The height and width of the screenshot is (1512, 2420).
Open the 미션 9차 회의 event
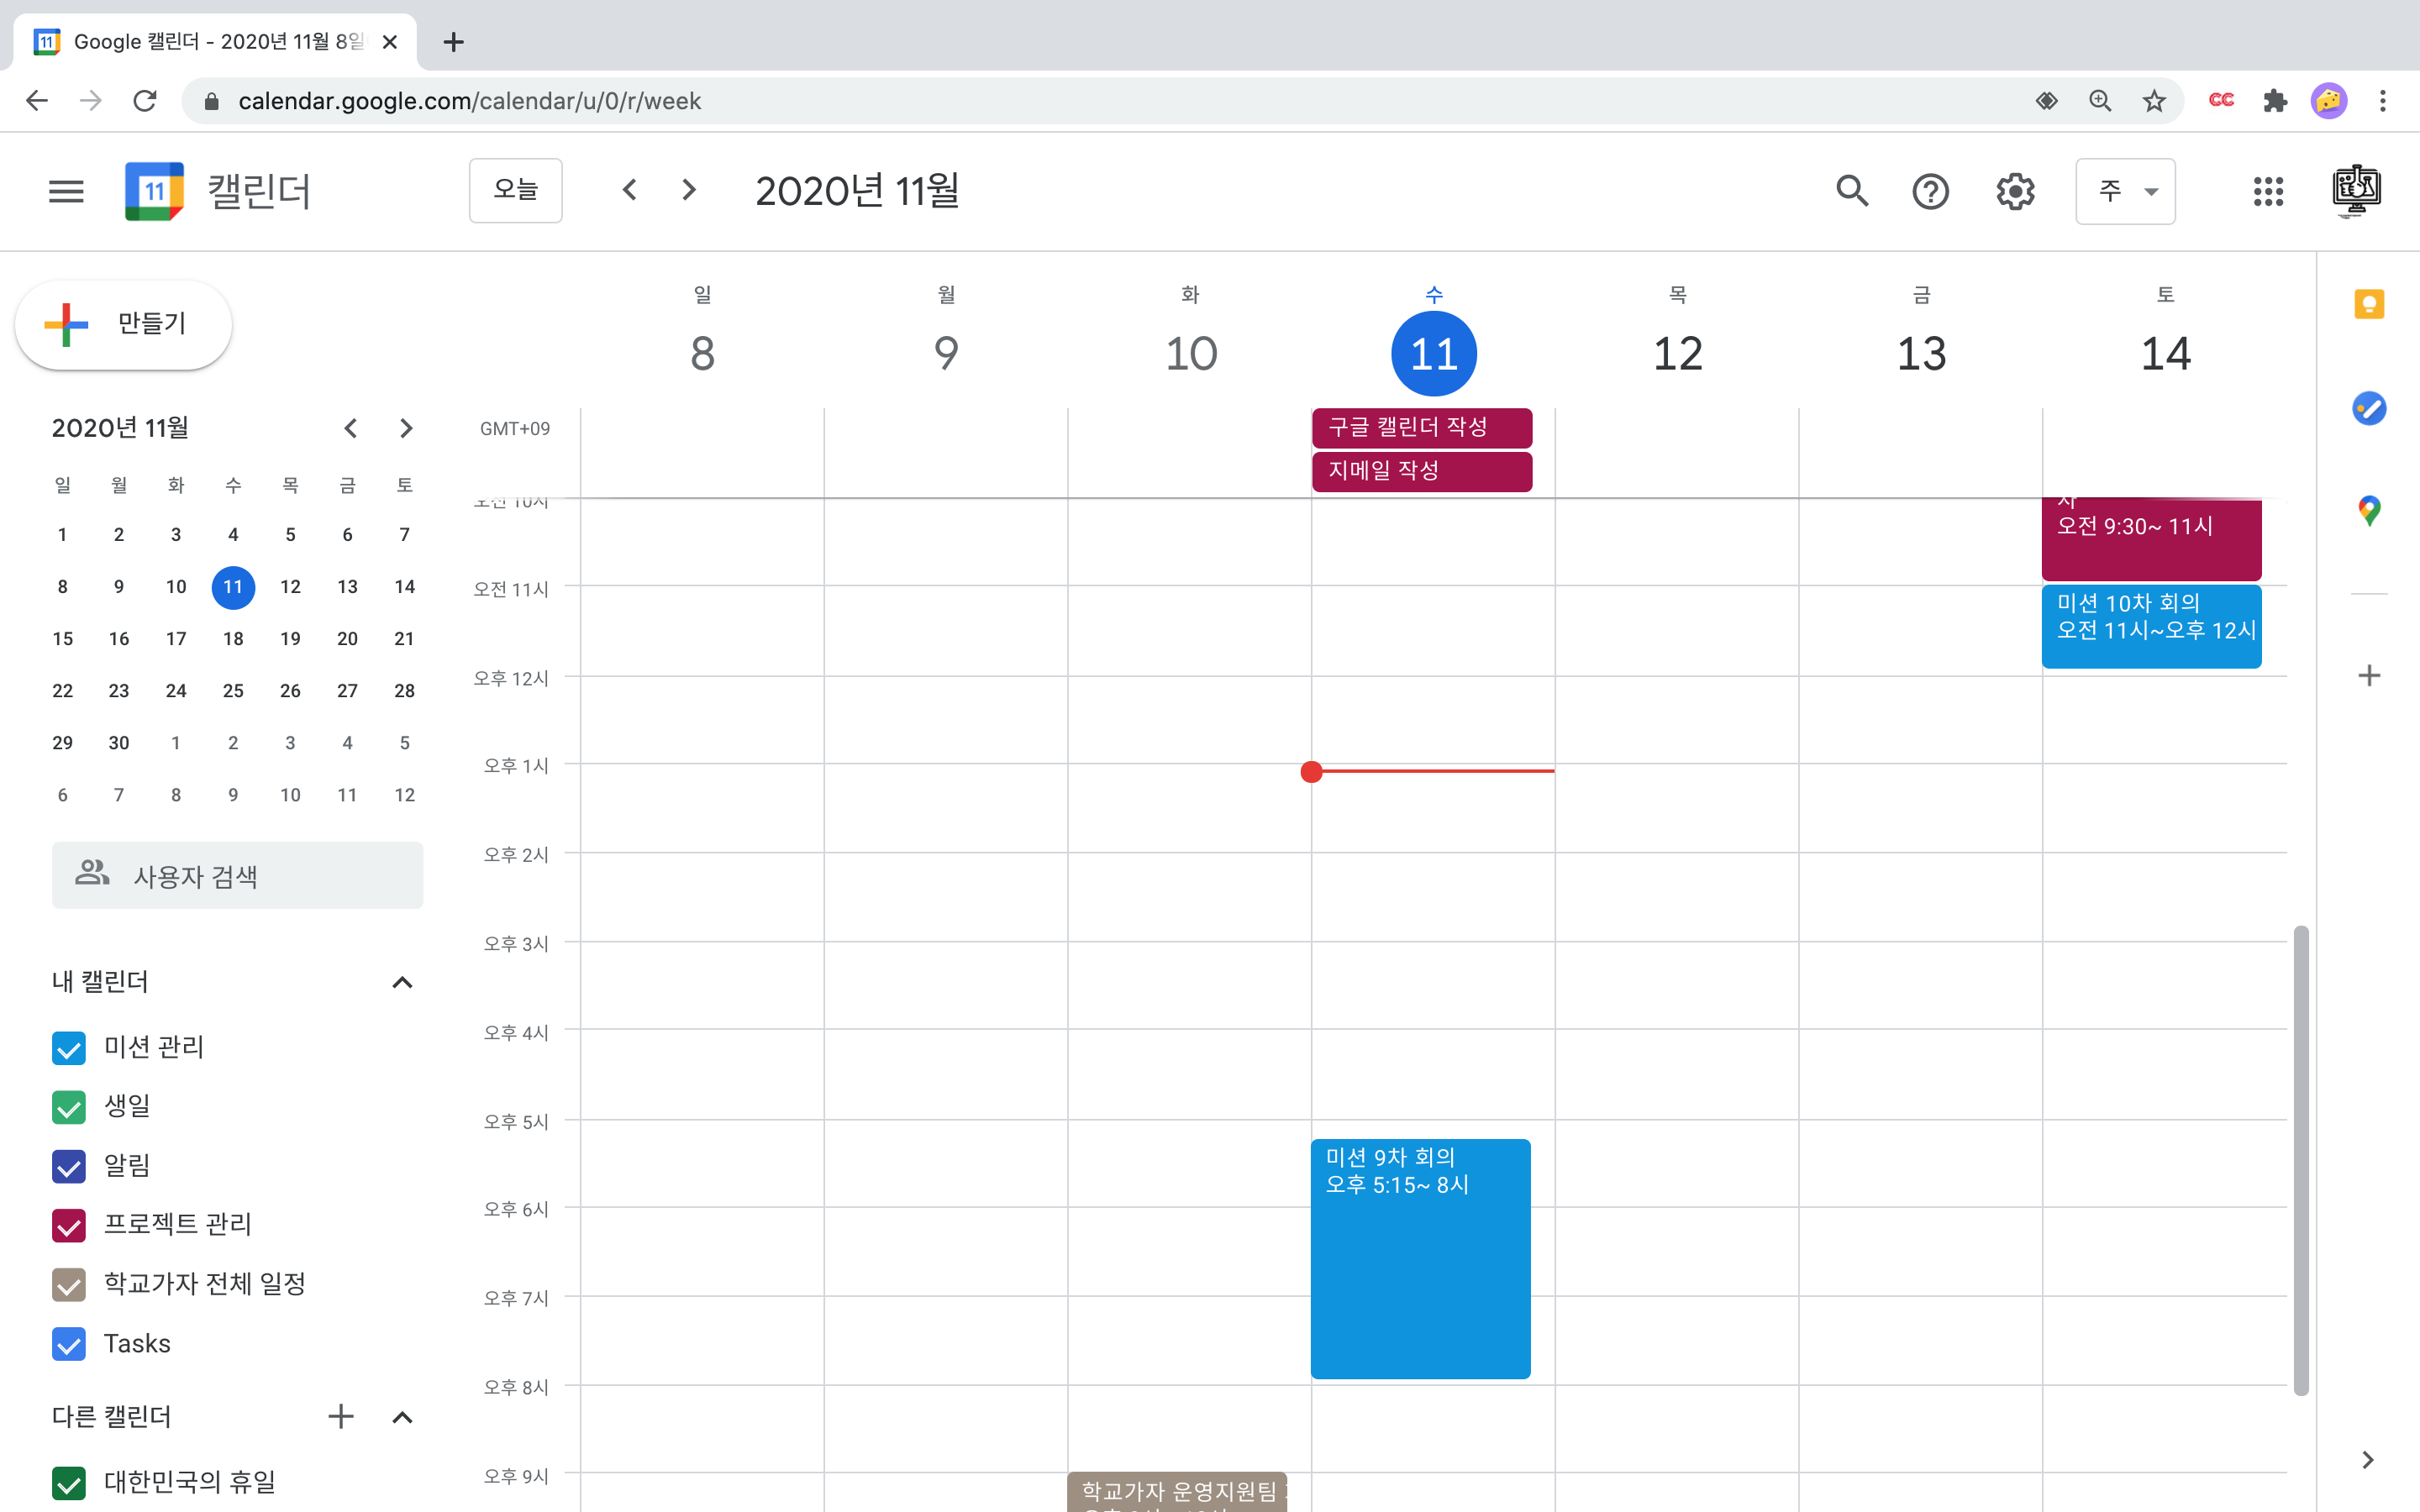[x=1420, y=1260]
